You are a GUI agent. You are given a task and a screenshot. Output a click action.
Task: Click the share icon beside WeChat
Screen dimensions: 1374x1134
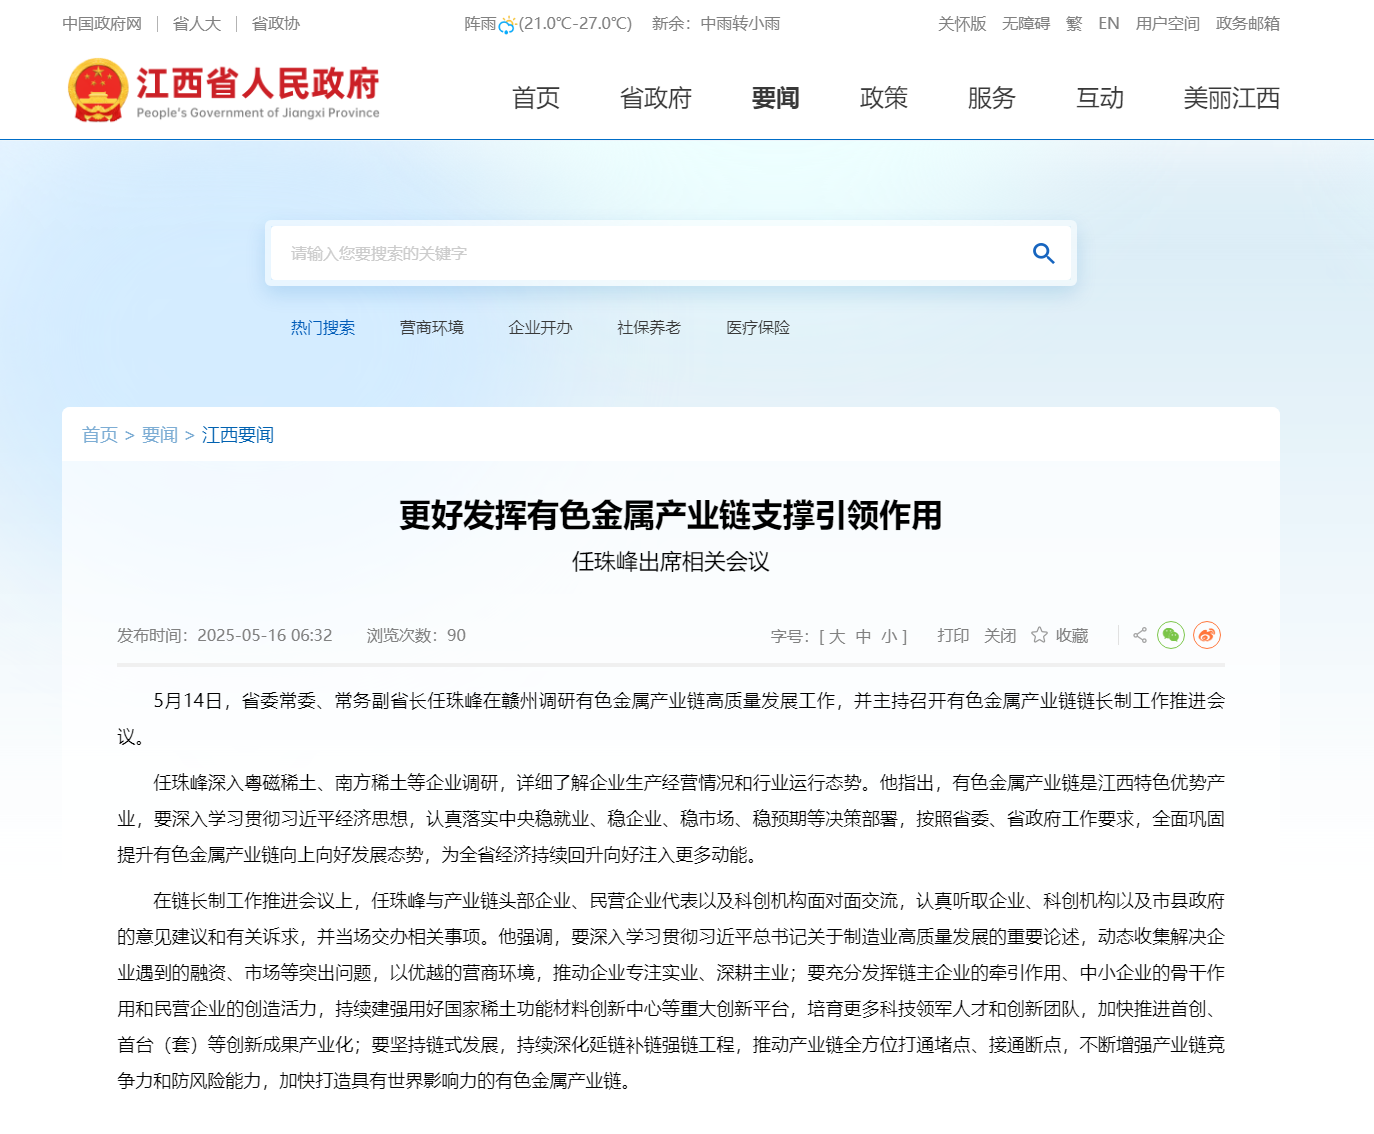click(1139, 635)
